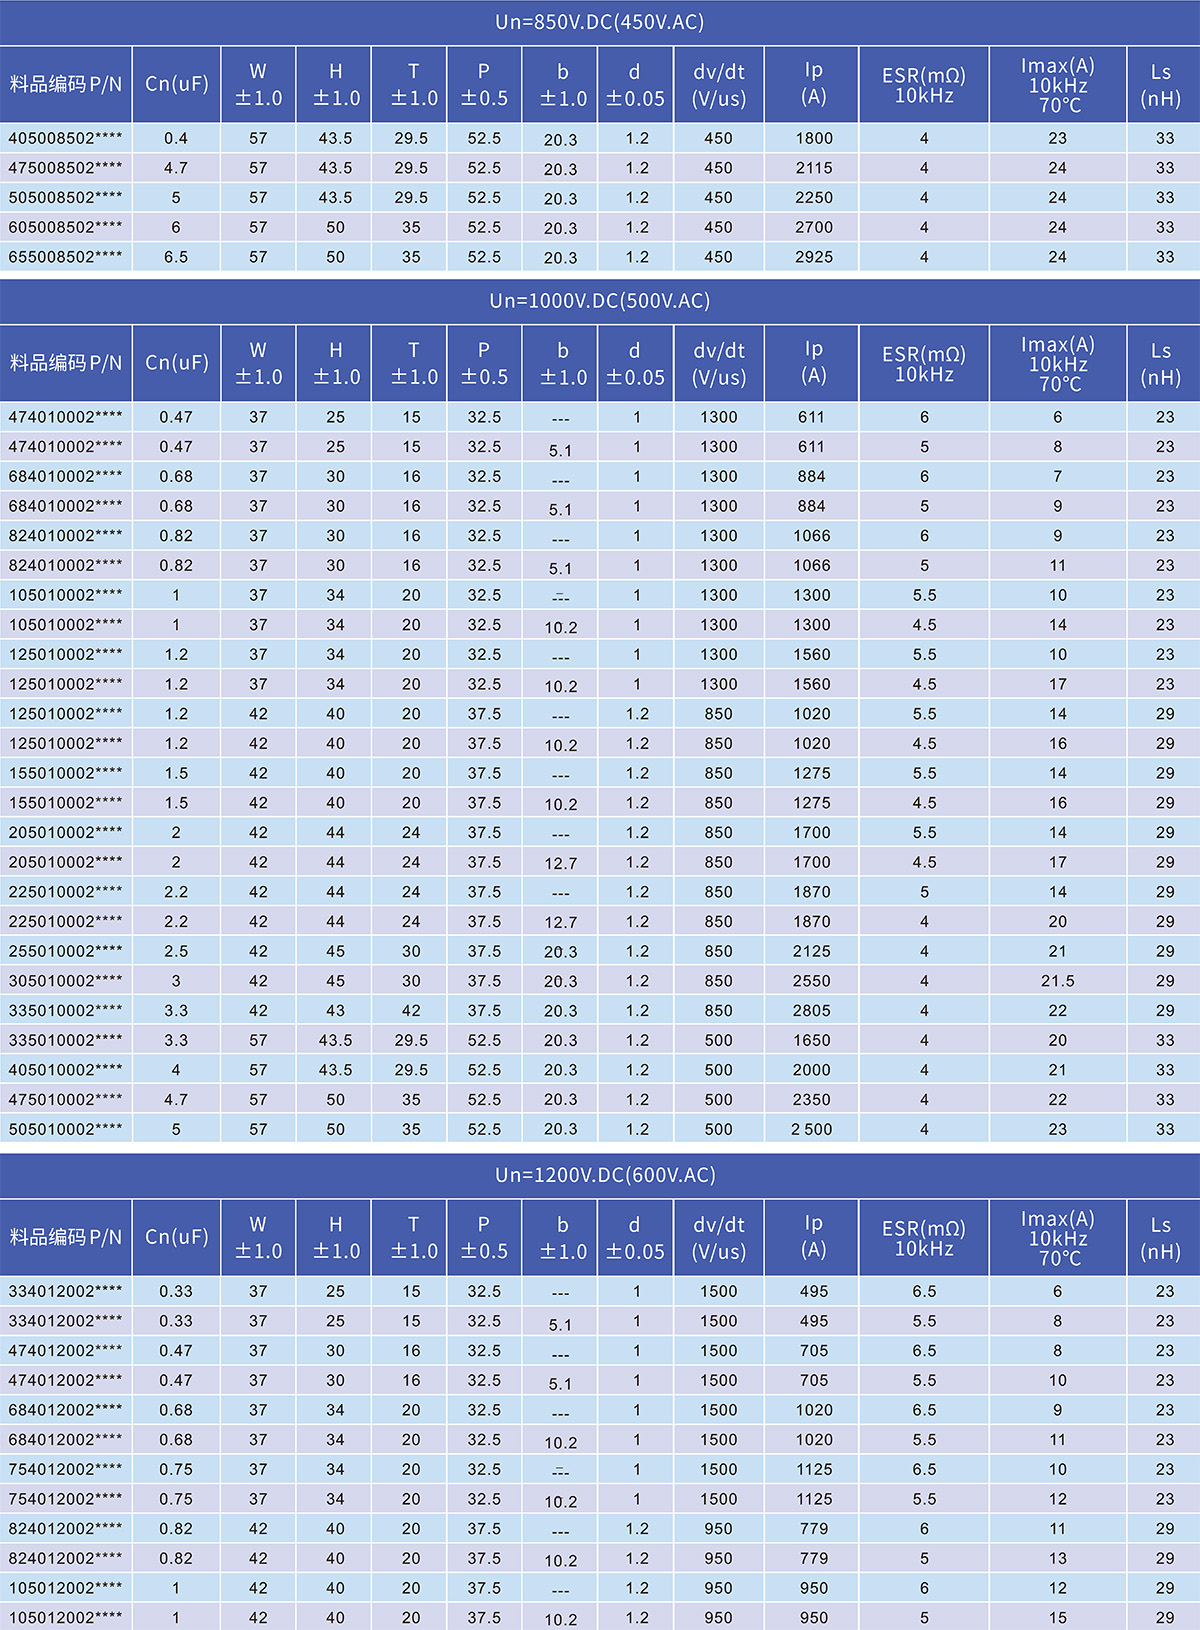
Task: Click the Ip value 1800
Action: pyautogui.click(x=814, y=138)
